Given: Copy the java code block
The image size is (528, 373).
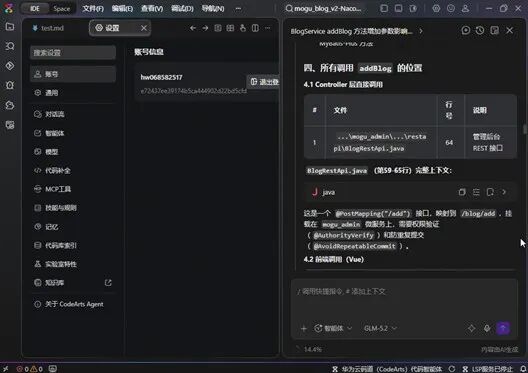Looking at the screenshot, I should point(462,192).
